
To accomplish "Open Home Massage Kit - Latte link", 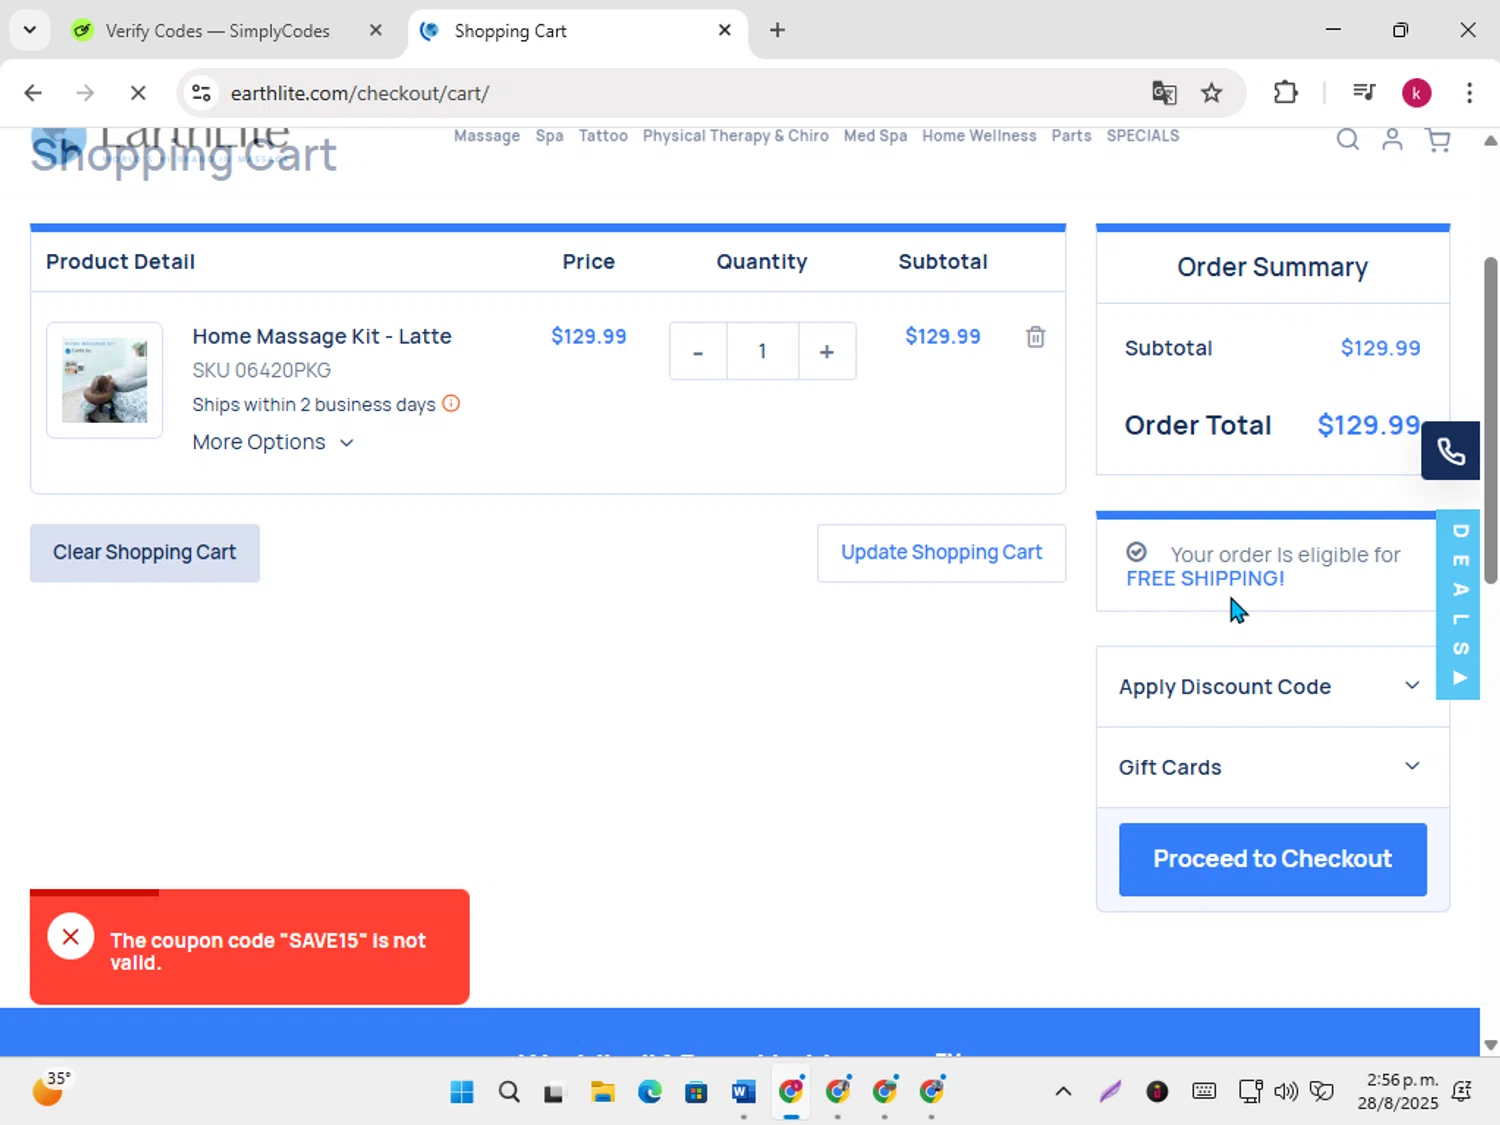I will point(322,336).
